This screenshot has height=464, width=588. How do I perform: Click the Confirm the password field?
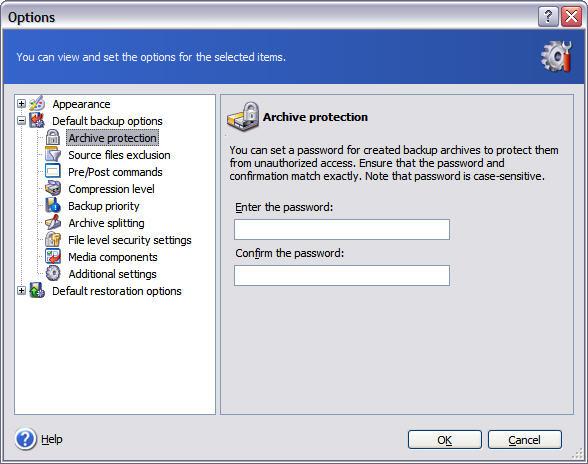point(342,276)
